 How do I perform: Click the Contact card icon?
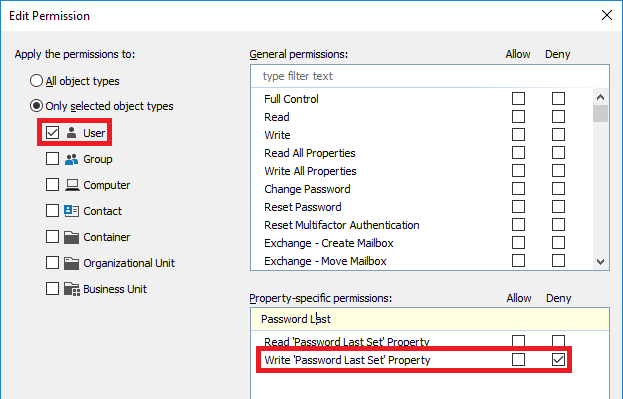(72, 211)
